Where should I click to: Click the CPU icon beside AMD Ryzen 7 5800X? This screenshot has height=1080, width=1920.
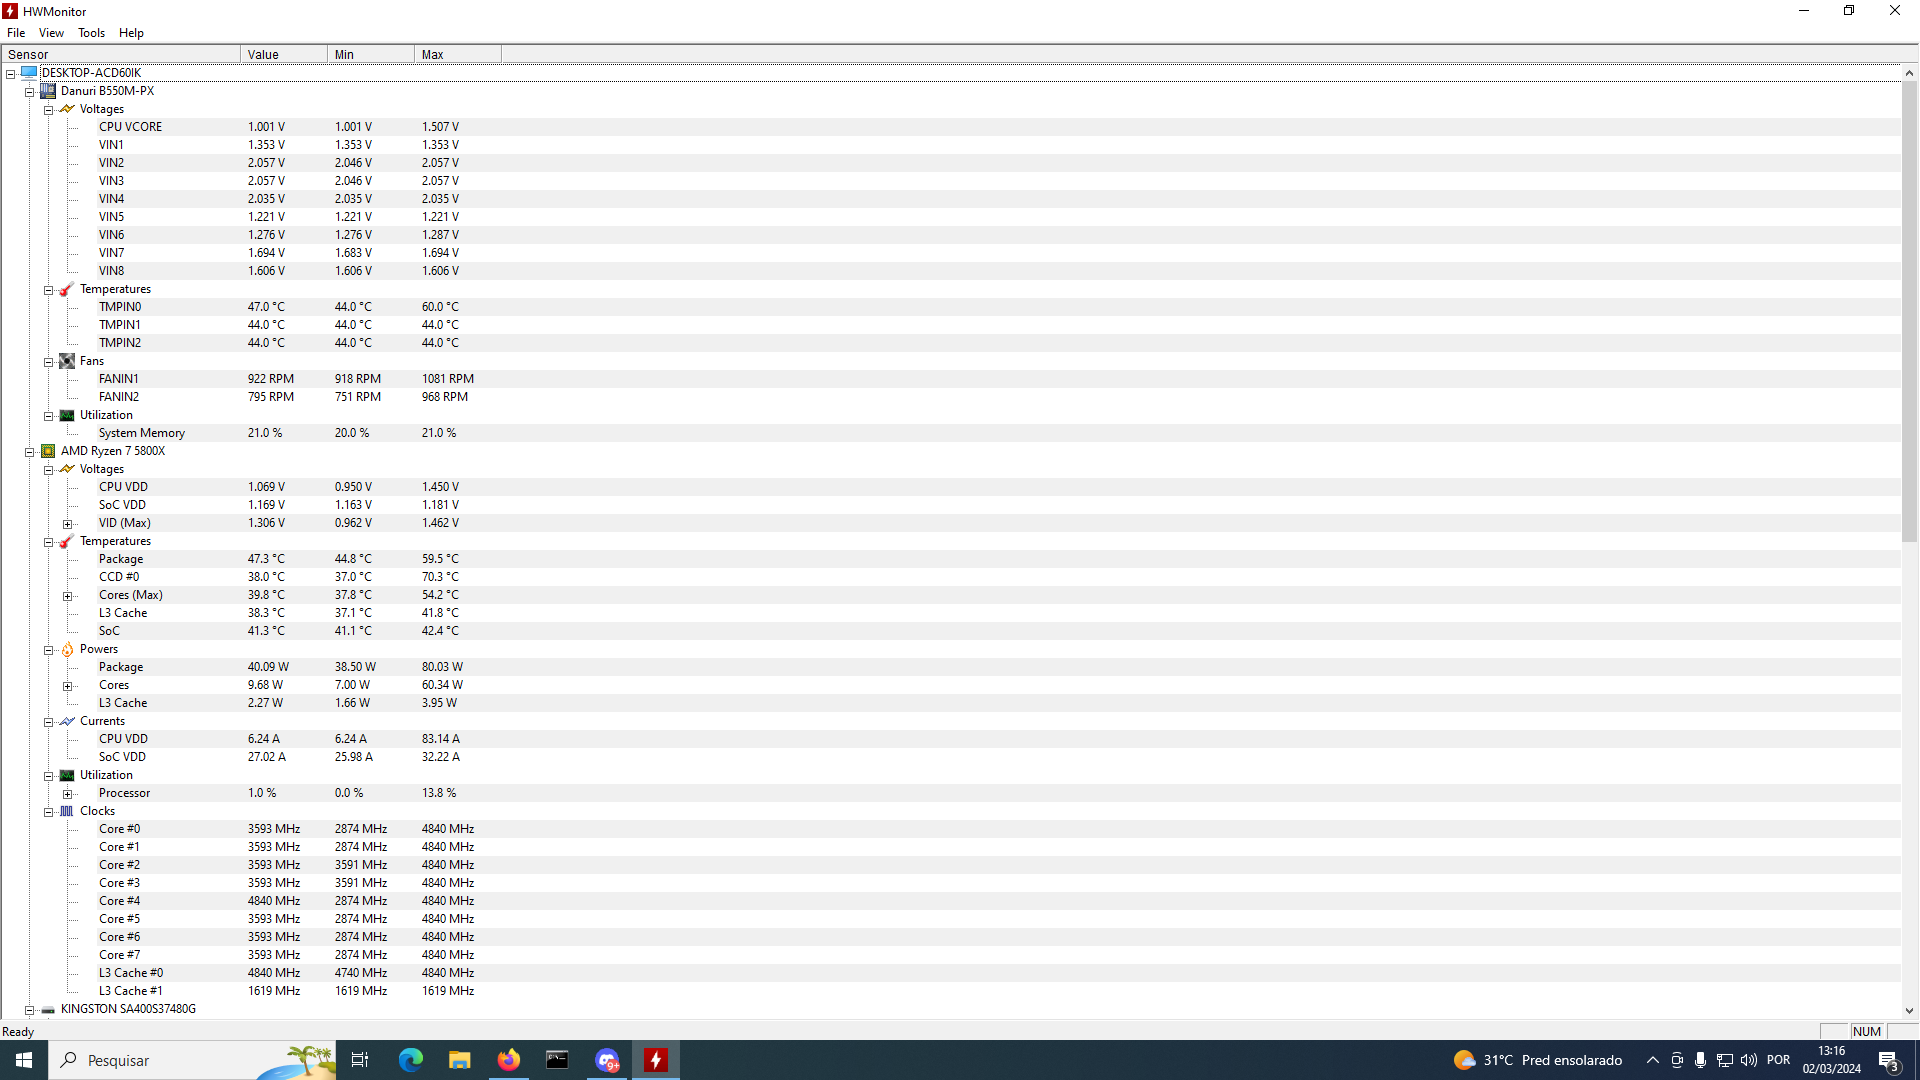[48, 451]
